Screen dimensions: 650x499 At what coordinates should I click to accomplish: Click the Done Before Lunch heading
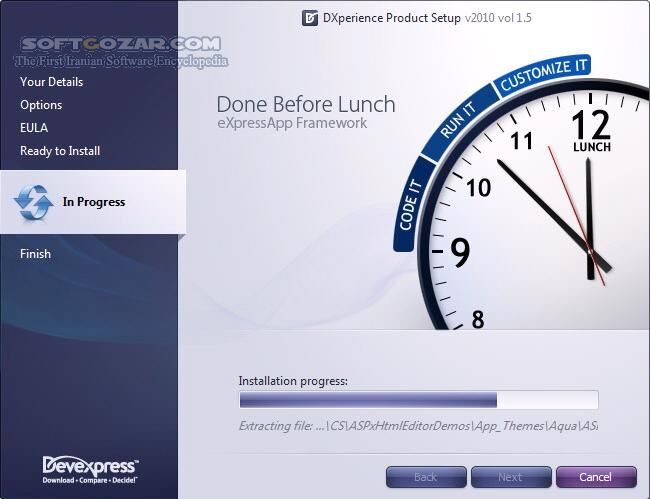[306, 104]
